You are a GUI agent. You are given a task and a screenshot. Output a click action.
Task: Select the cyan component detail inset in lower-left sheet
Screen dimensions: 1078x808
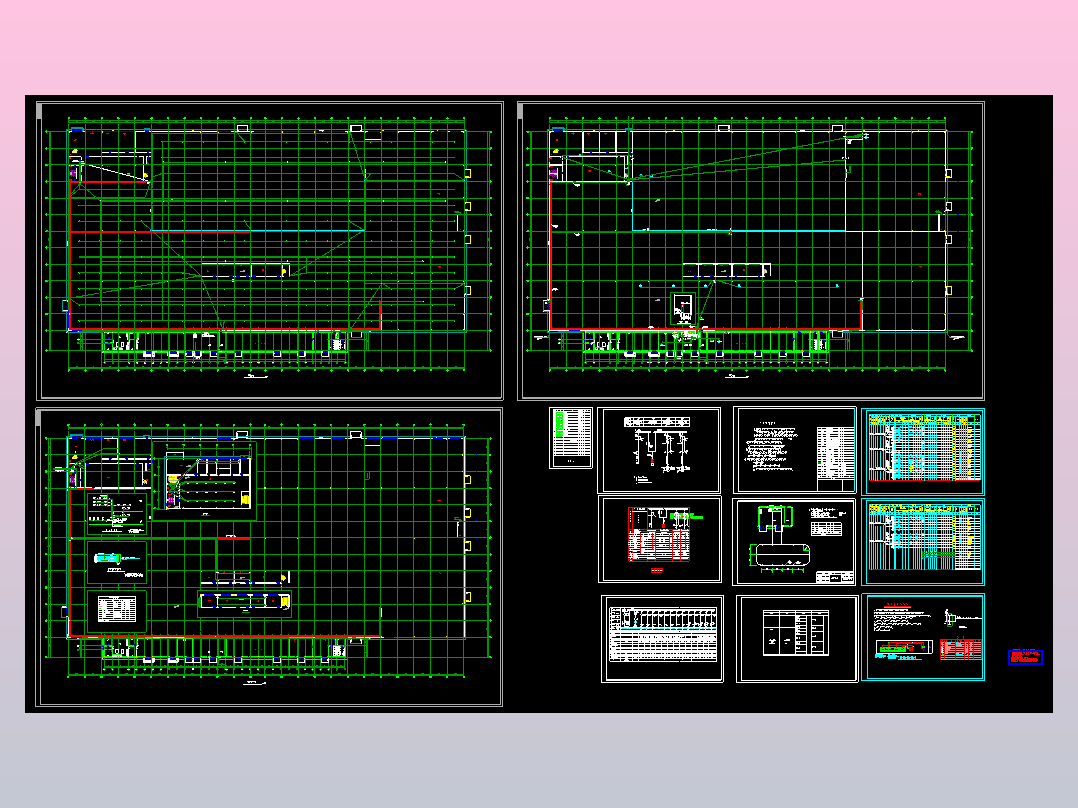116,561
